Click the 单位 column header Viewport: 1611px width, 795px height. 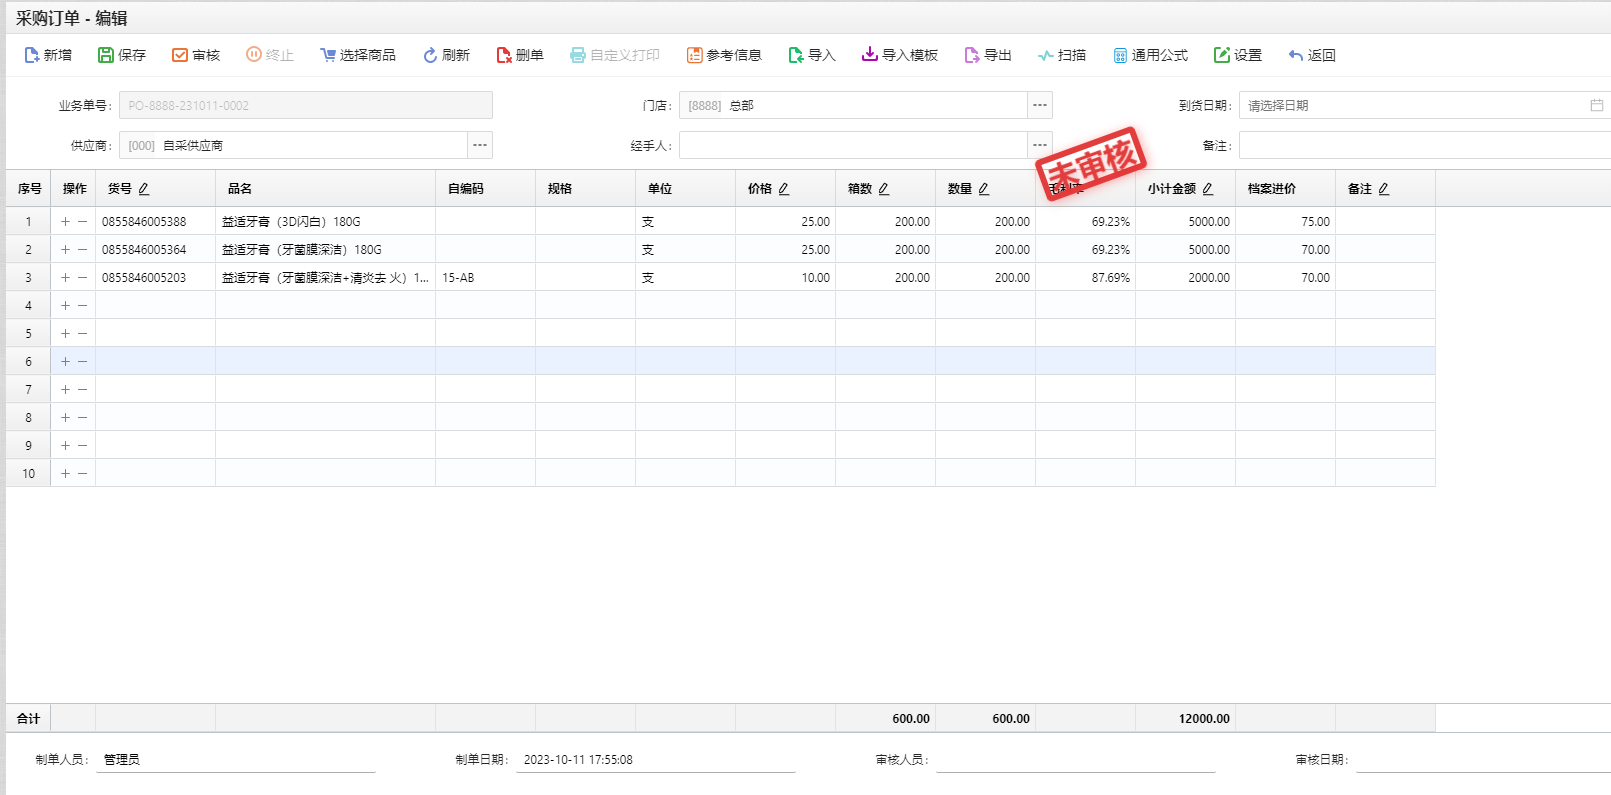pyautogui.click(x=685, y=189)
